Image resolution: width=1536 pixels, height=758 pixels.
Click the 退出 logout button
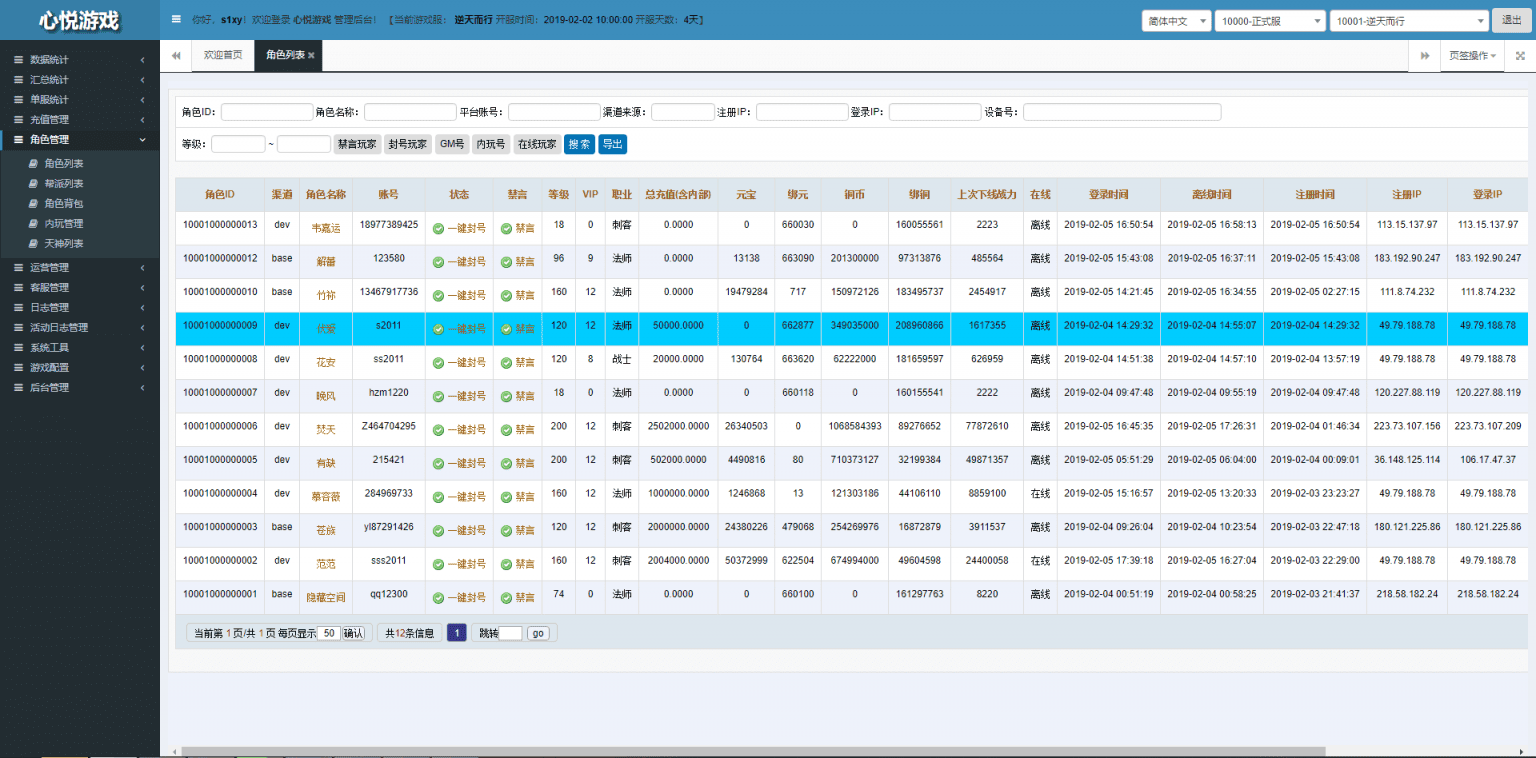(1511, 21)
